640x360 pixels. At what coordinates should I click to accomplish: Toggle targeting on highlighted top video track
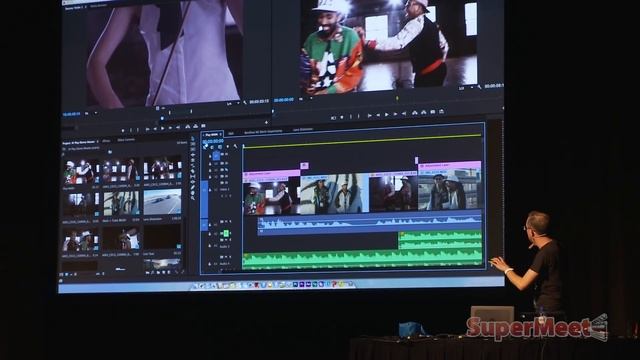216,155
